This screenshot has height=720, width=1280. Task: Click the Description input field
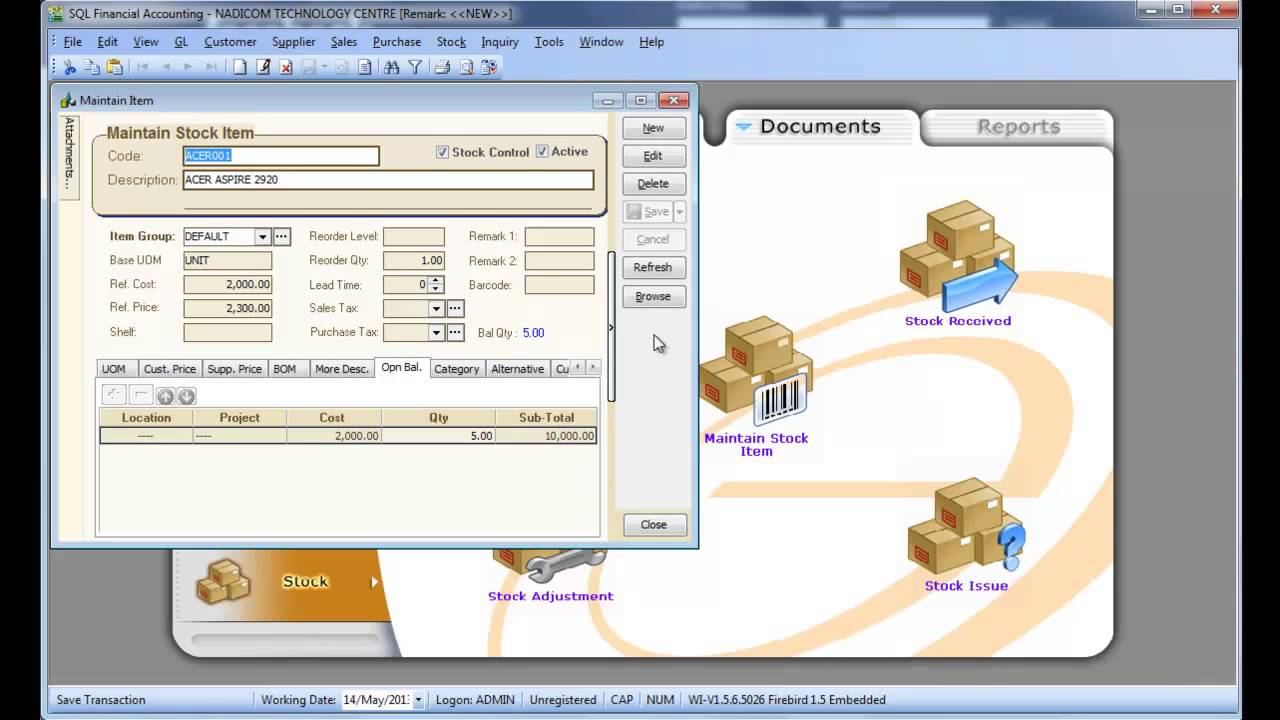point(388,180)
